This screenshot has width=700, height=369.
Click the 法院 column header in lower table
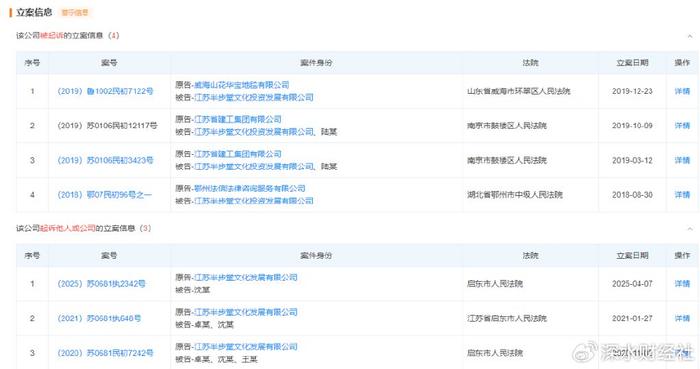tap(530, 256)
